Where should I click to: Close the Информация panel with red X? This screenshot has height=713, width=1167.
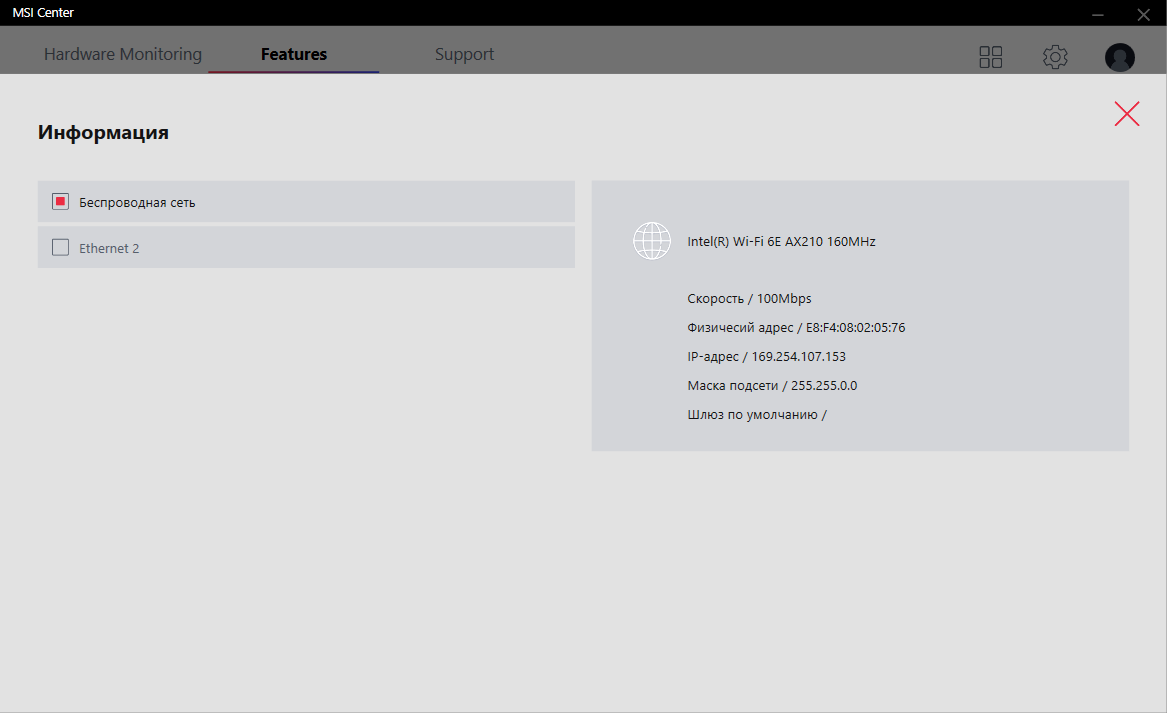pyautogui.click(x=1127, y=114)
